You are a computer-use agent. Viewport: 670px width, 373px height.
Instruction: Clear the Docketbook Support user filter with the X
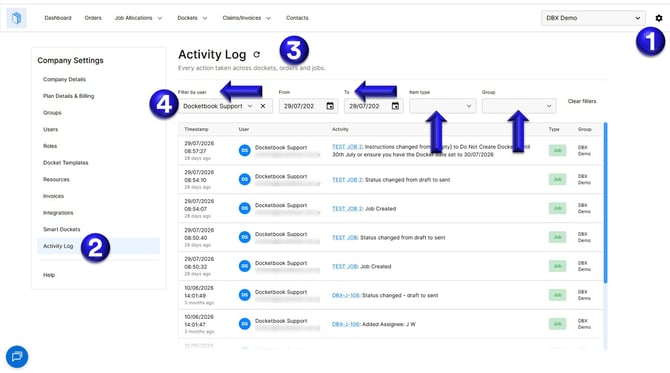pos(263,106)
